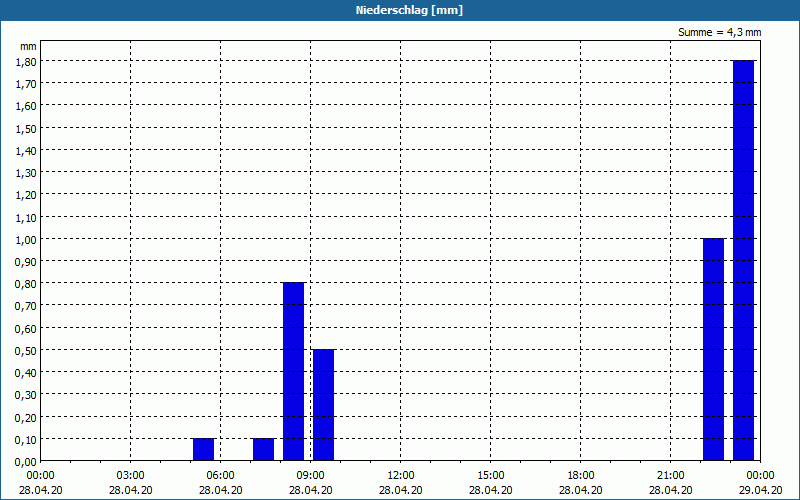
Task: Select the "28.04.20" date under 12:00
Action: click(401, 490)
